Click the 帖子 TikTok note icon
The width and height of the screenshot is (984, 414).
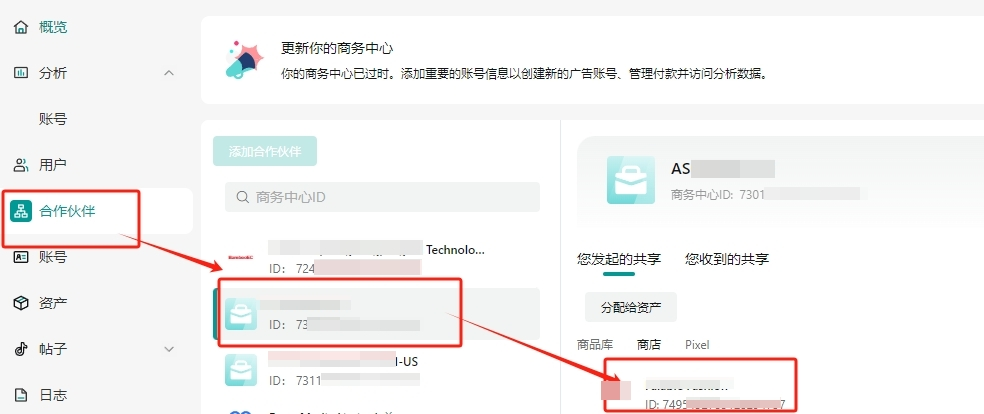tap(21, 349)
